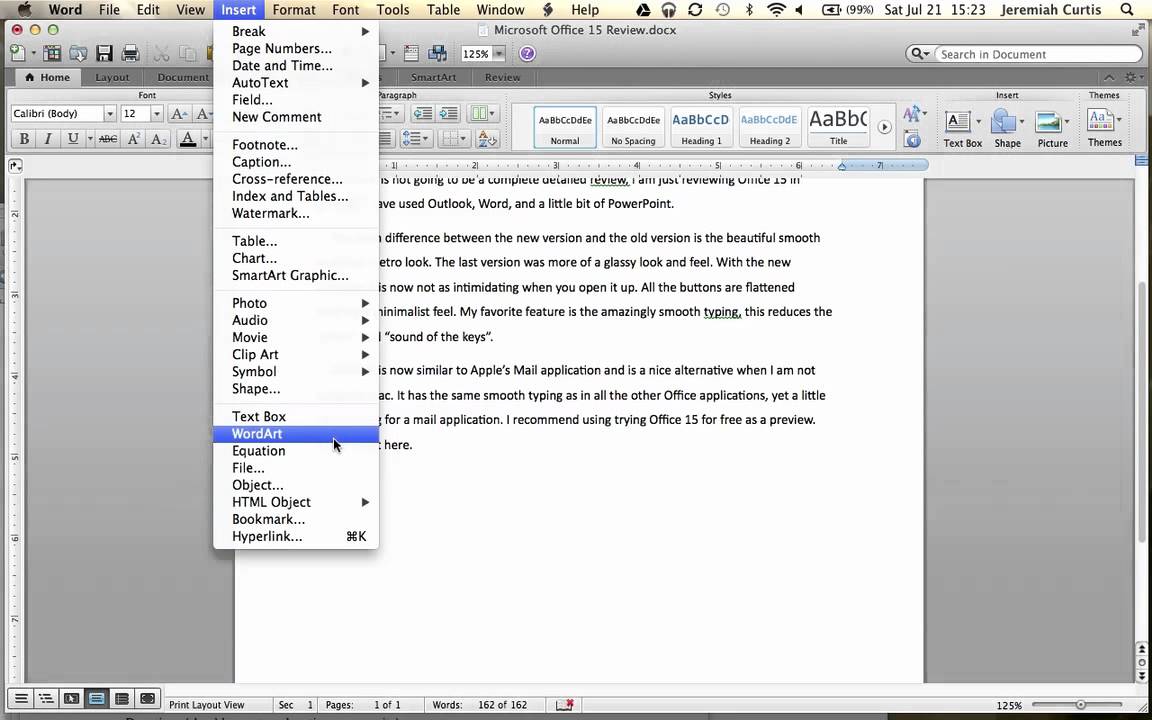Image resolution: width=1152 pixels, height=720 pixels.
Task: Toggle Italic formatting
Action: pyautogui.click(x=47, y=139)
